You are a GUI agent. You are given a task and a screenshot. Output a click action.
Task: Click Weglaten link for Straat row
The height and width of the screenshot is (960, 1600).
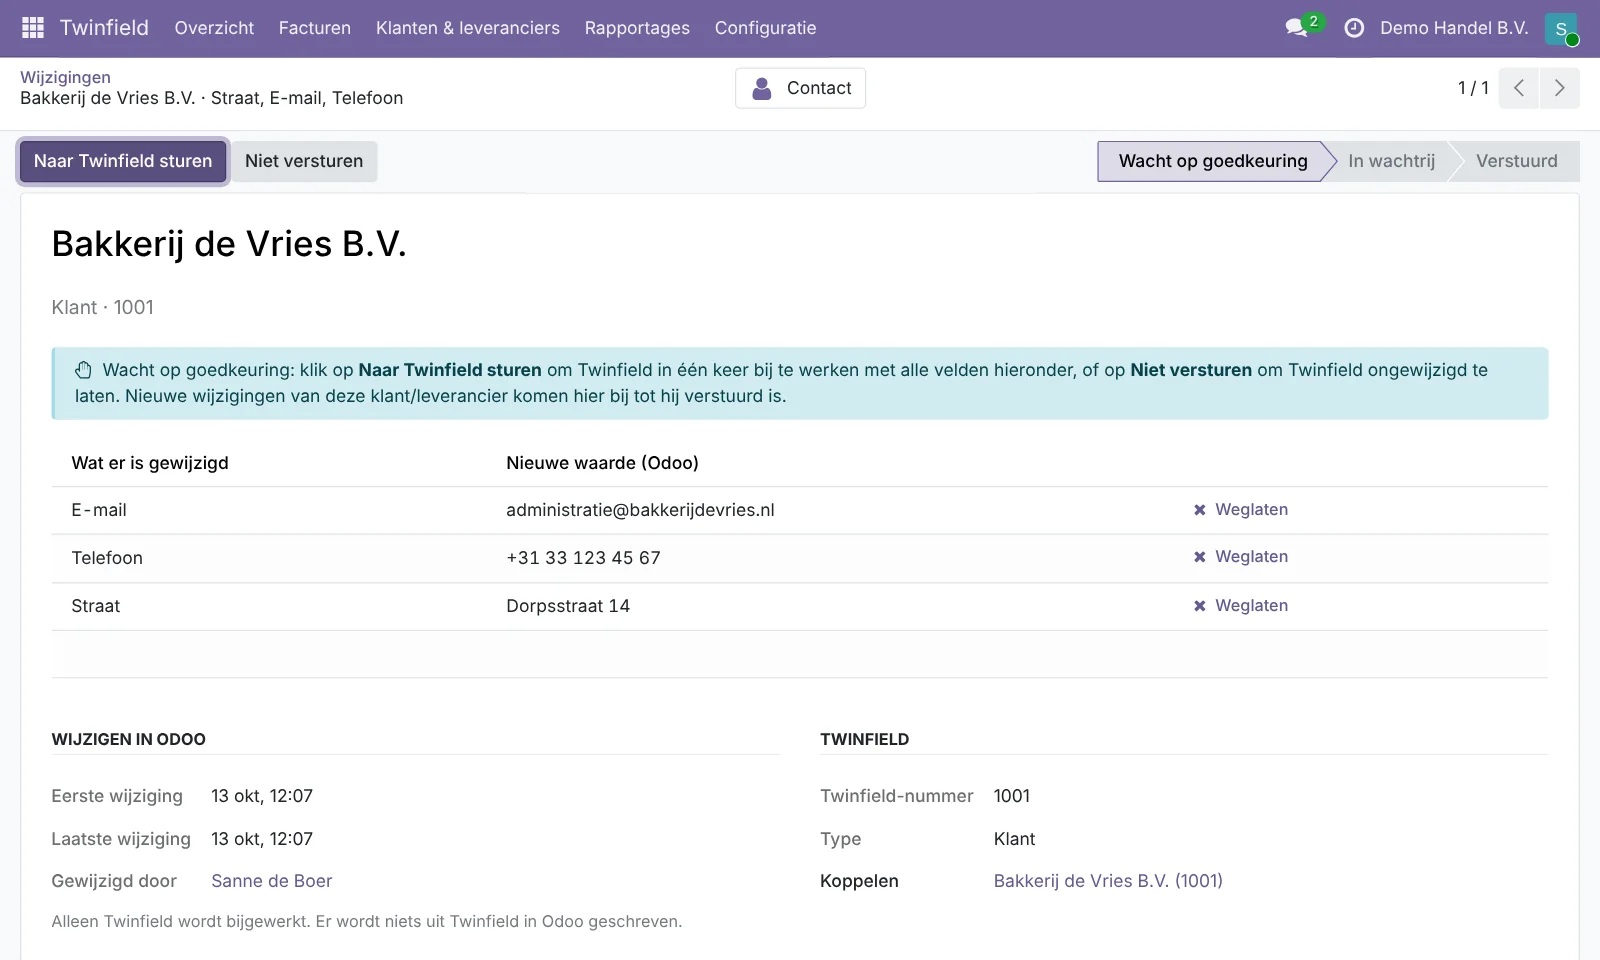[1251, 606]
